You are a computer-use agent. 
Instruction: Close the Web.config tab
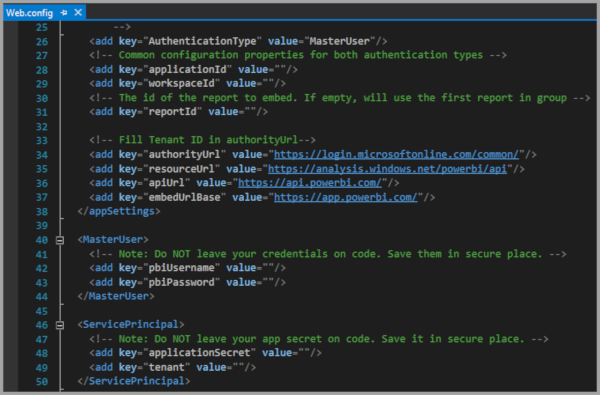click(78, 13)
